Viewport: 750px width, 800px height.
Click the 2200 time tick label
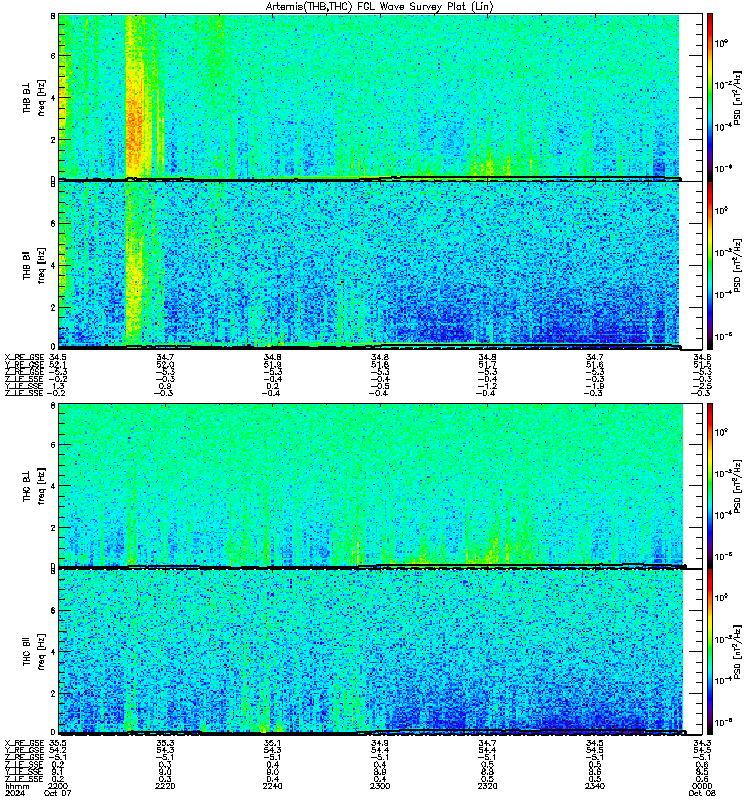tap(57, 786)
